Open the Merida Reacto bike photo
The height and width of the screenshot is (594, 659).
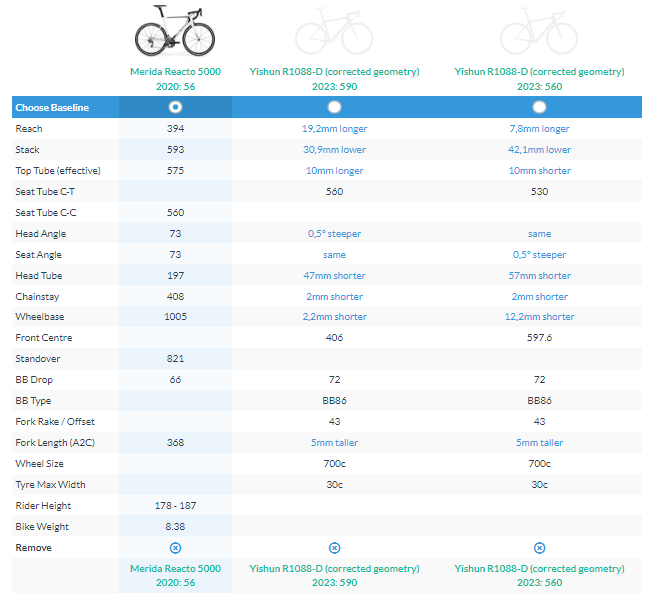tap(175, 32)
